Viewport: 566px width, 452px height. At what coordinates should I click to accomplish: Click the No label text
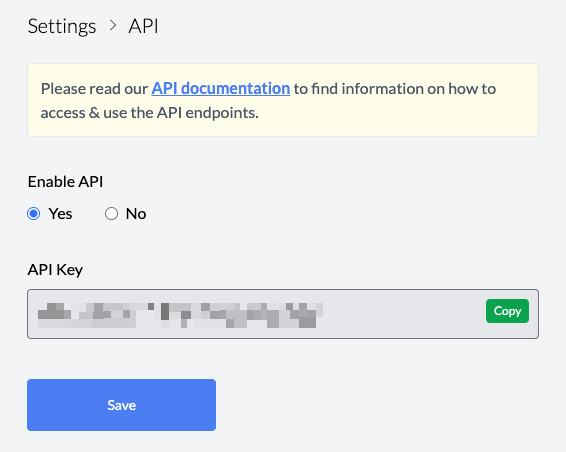(x=136, y=214)
